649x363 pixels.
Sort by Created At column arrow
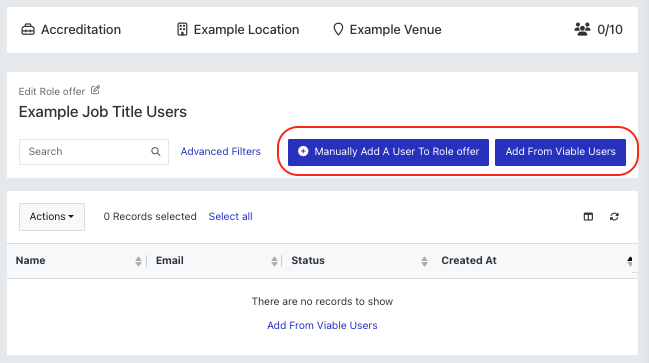tap(630, 261)
